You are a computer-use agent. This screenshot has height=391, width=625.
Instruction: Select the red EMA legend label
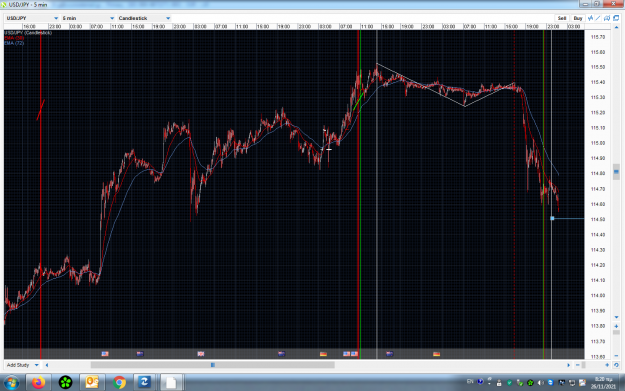14,38
